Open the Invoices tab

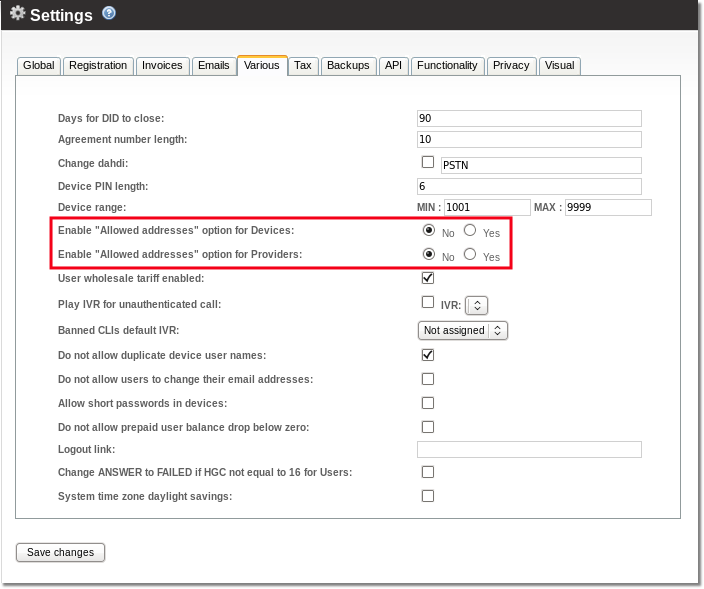pos(162,66)
